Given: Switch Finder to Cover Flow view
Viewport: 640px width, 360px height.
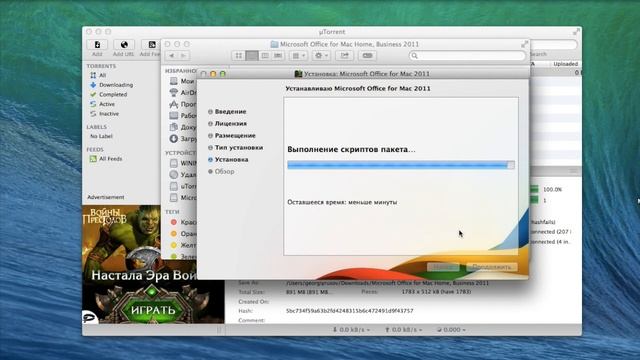Looking at the screenshot, I should tap(278, 56).
